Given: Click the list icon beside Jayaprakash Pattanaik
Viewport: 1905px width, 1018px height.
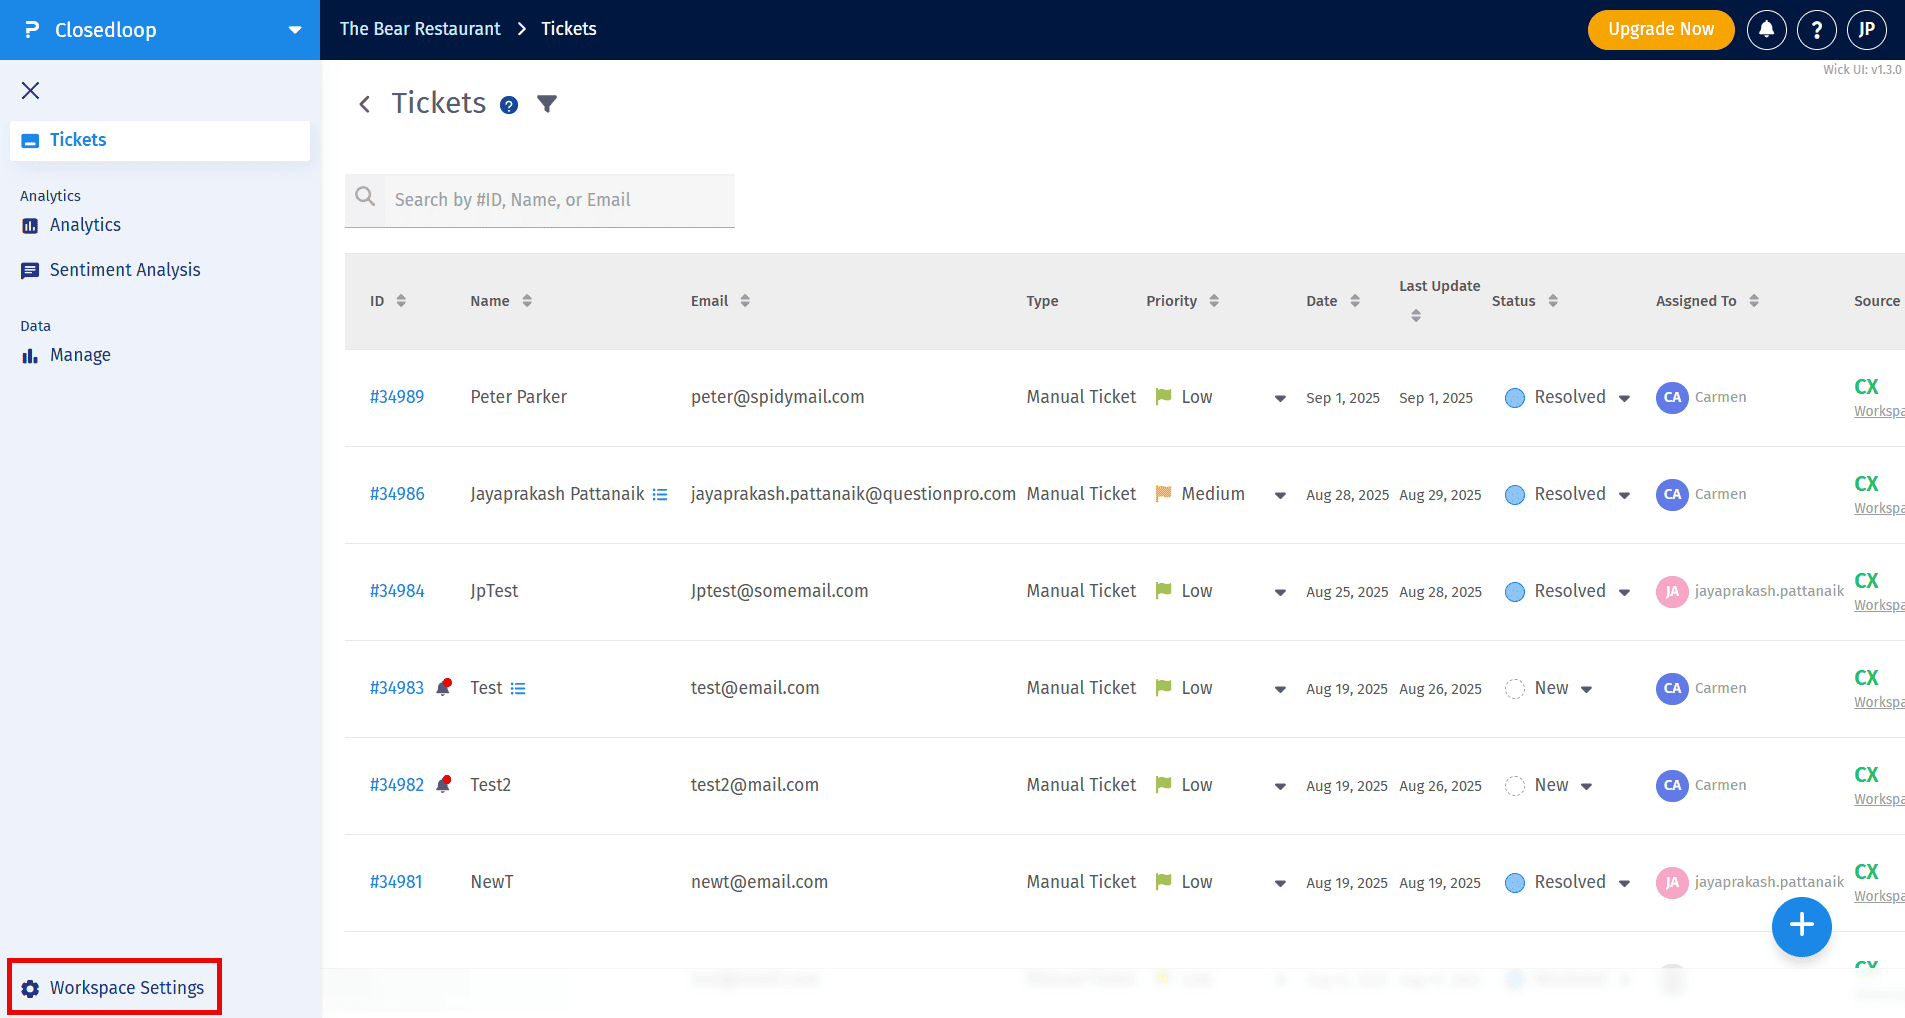Looking at the screenshot, I should 660,495.
